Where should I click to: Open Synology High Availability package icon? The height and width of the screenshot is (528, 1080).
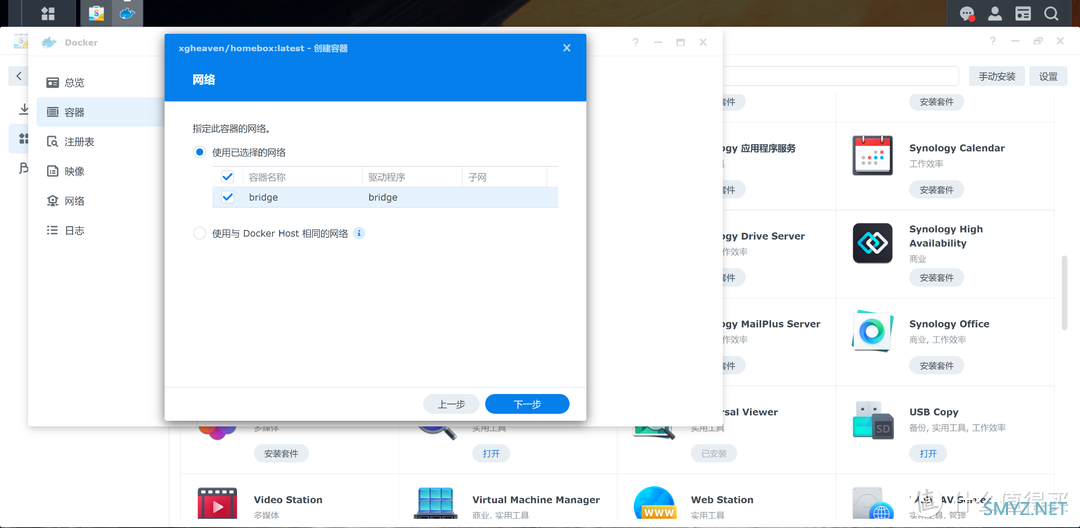coord(873,243)
